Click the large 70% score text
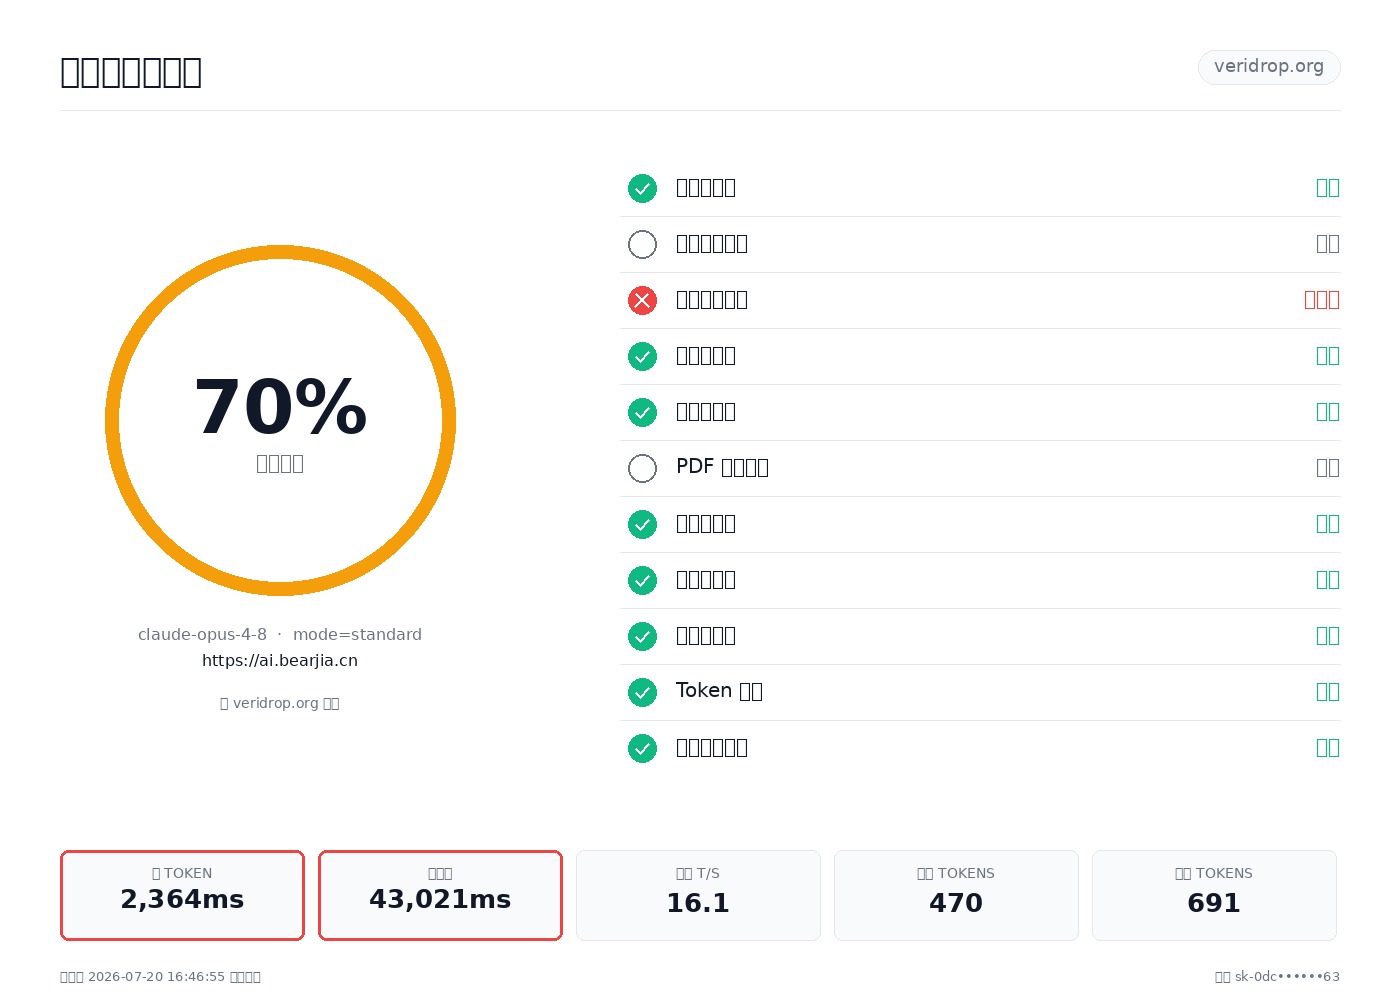Image resolution: width=1400 pixels, height=1000 pixels. coord(280,408)
